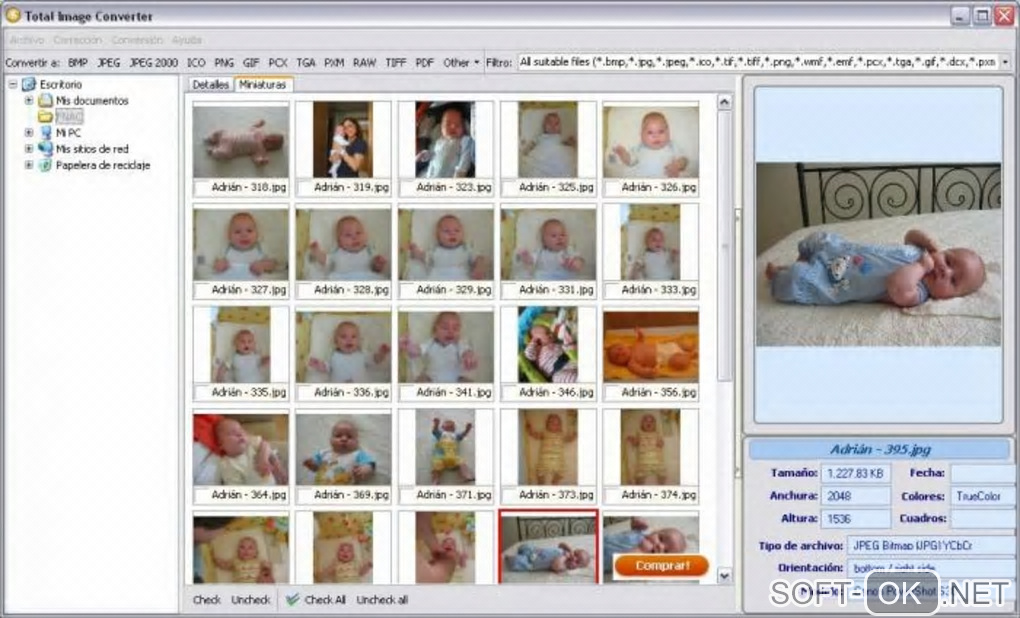Click the Papelera de reciclaje icon
1020x618 pixels.
coord(45,165)
